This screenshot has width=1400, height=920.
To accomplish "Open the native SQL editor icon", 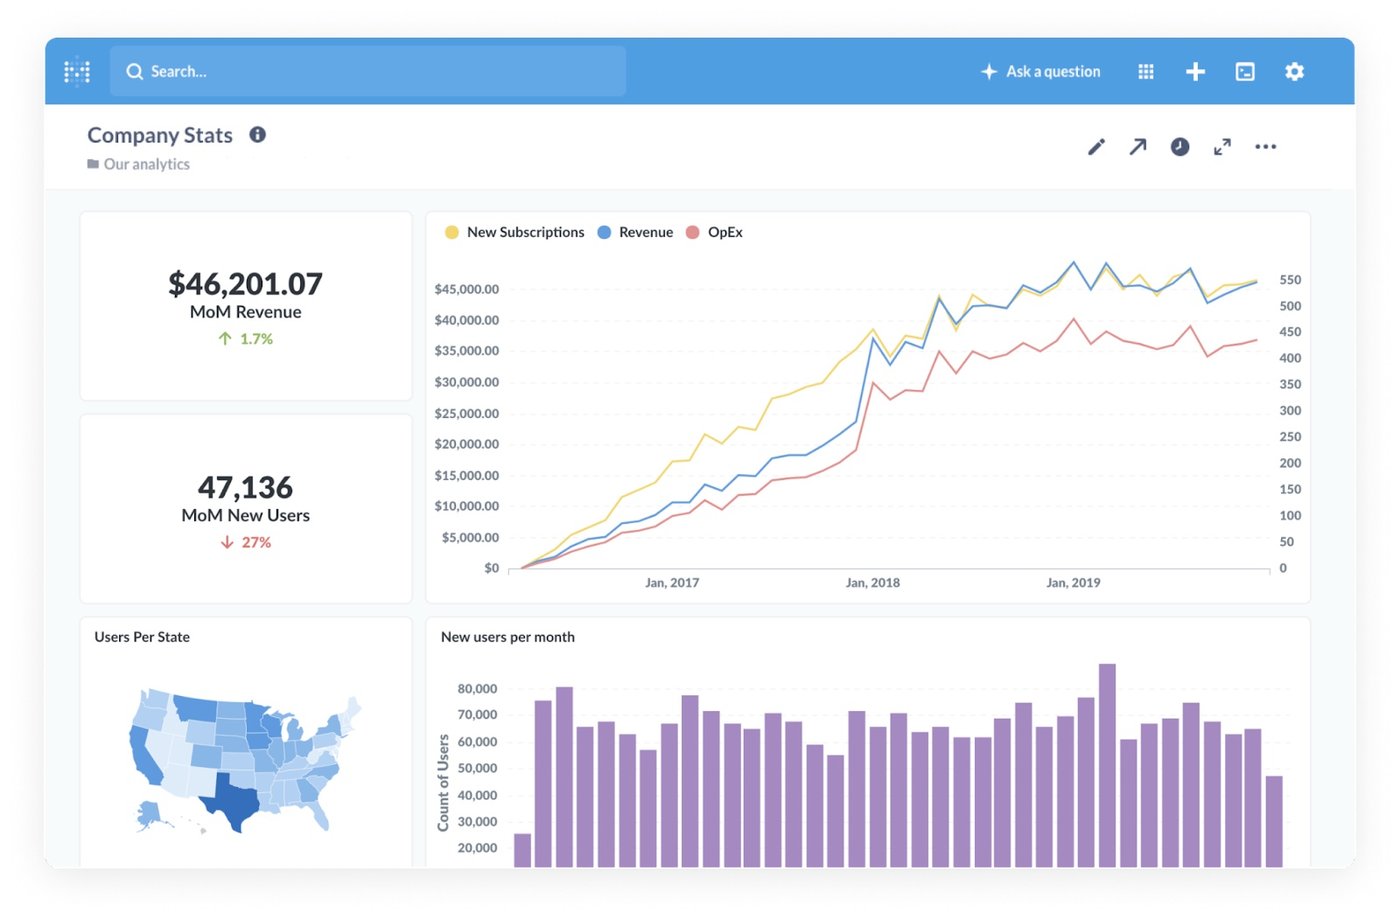I will point(1244,71).
